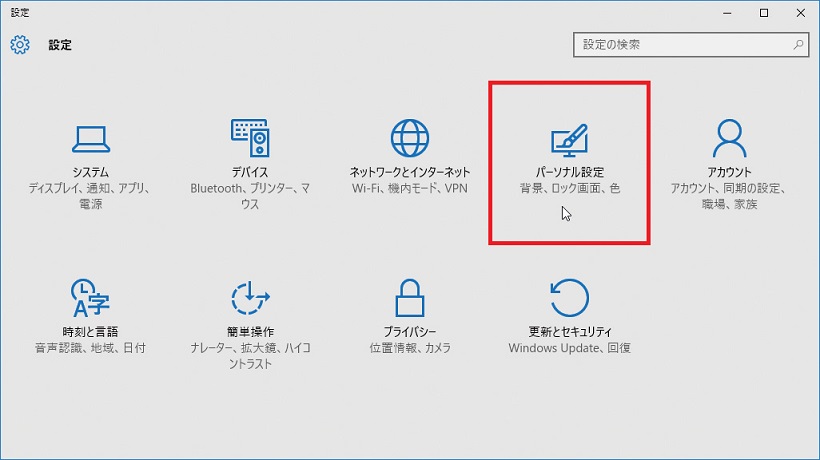820x460 pixels.
Task: Click the '背景、ロック画面、色' description
Action: (x=570, y=188)
